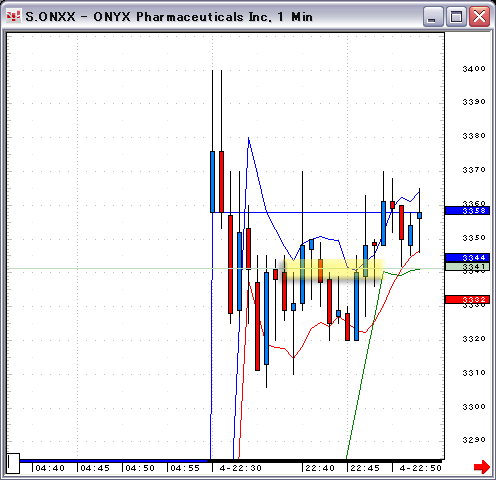Select the blue 3358 price marker
The image size is (496, 480).
(x=467, y=210)
